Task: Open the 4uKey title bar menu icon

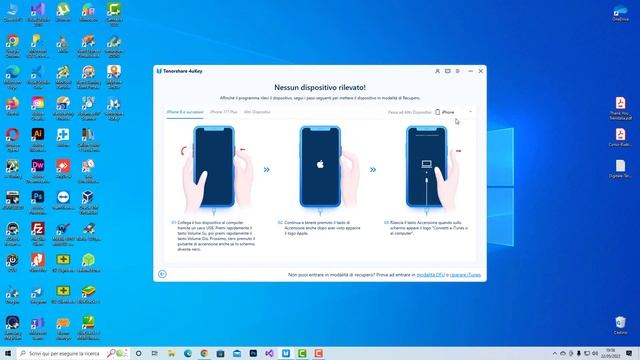Action: pyautogui.click(x=458, y=71)
